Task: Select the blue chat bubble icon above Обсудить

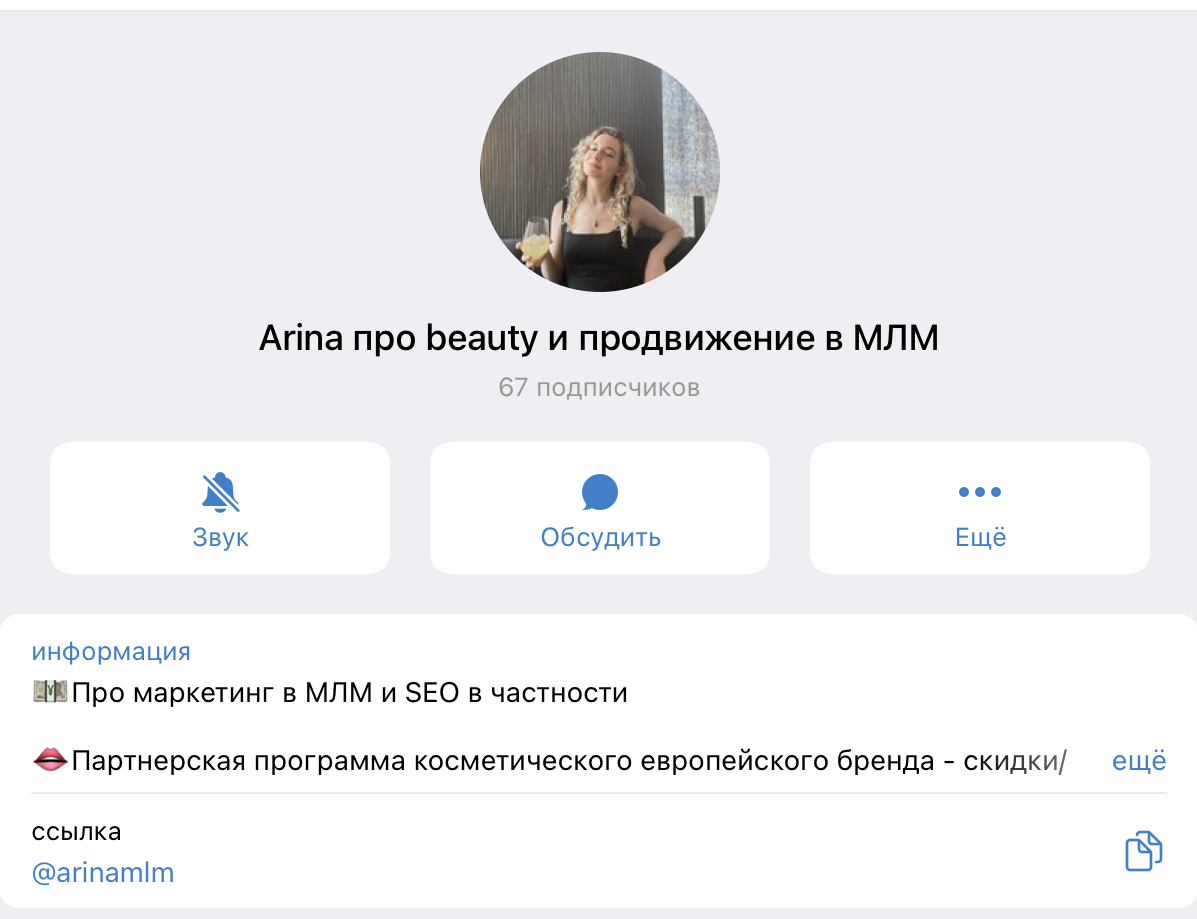Action: (599, 490)
